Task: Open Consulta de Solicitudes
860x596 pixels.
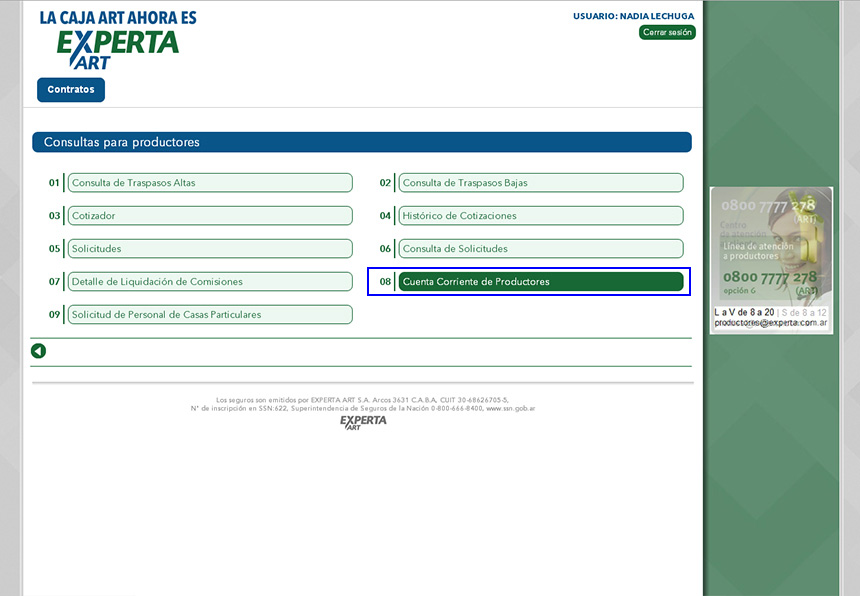Action: coord(541,248)
